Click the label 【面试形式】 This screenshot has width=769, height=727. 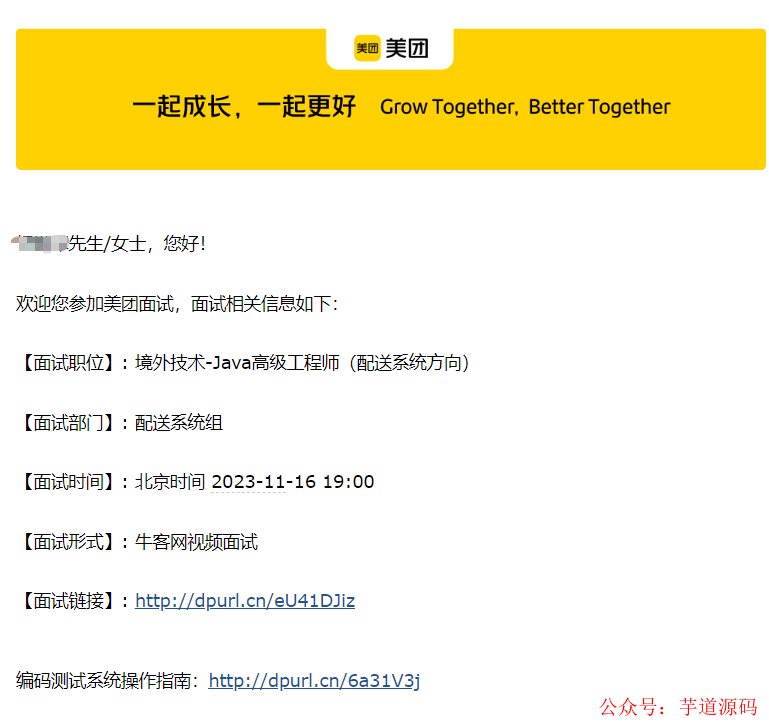click(x=69, y=542)
